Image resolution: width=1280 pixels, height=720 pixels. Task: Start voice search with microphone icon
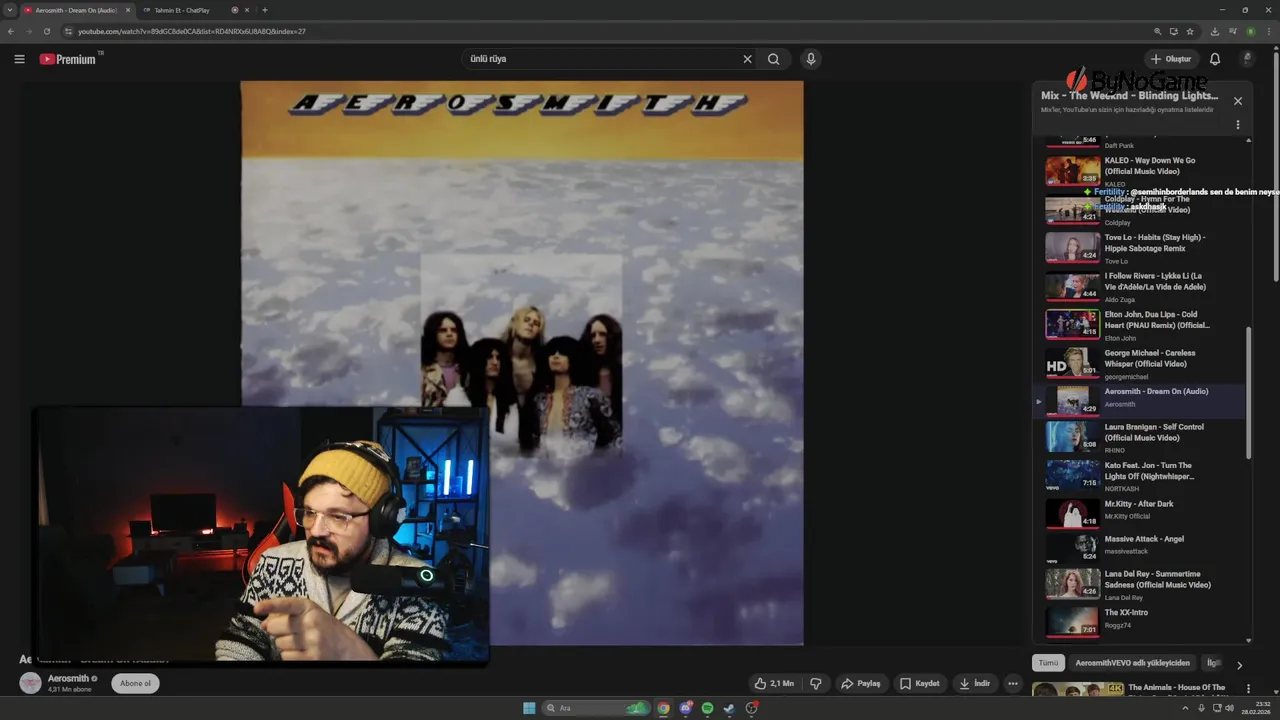tap(811, 59)
